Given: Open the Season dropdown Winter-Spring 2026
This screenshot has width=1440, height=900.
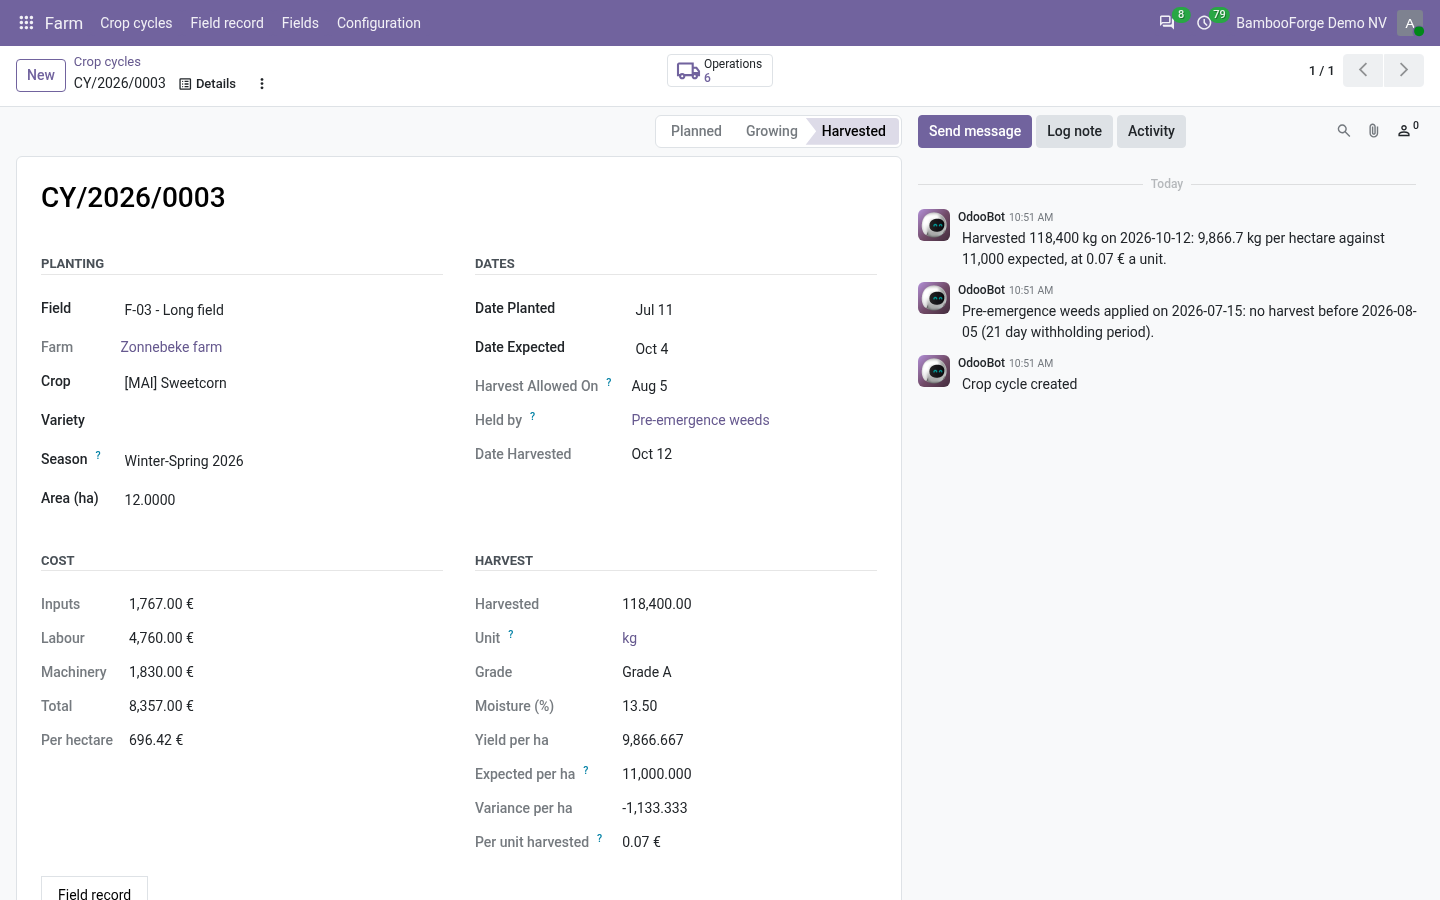Looking at the screenshot, I should (x=281, y=461).
